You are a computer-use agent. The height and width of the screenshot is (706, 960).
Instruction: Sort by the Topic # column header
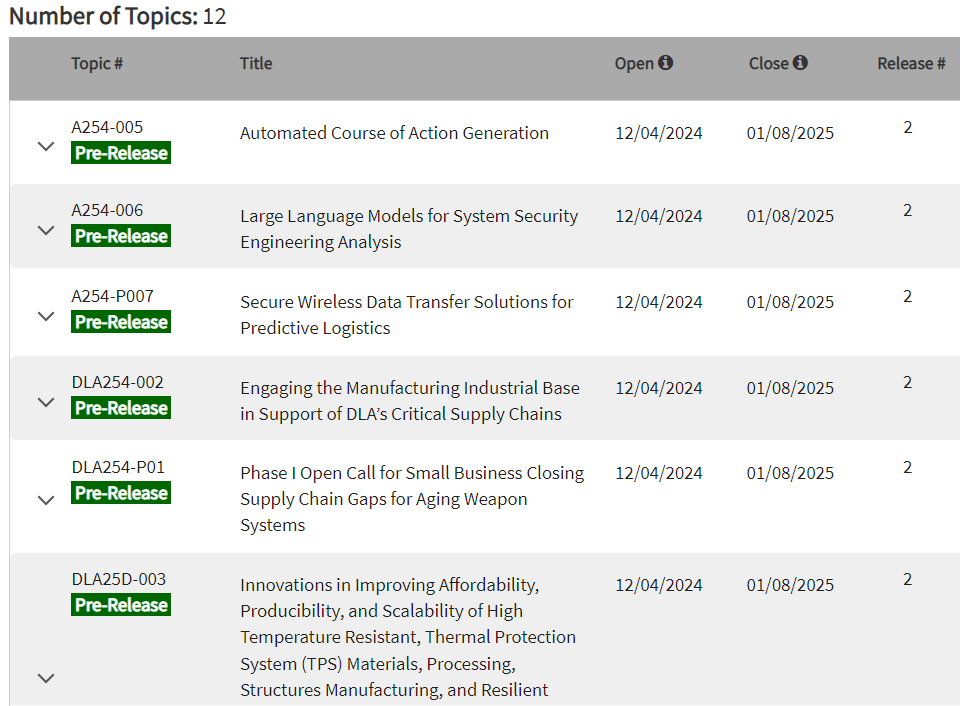(97, 63)
